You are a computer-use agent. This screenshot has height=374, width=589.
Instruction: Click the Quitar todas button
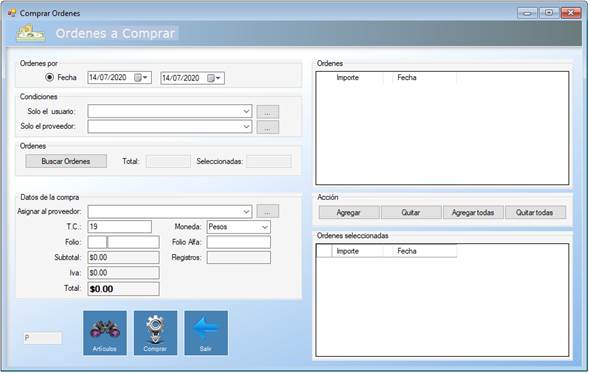pos(535,213)
